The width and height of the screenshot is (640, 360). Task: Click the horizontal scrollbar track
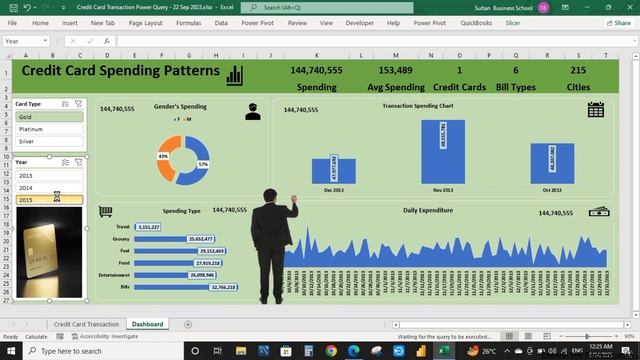(511, 324)
